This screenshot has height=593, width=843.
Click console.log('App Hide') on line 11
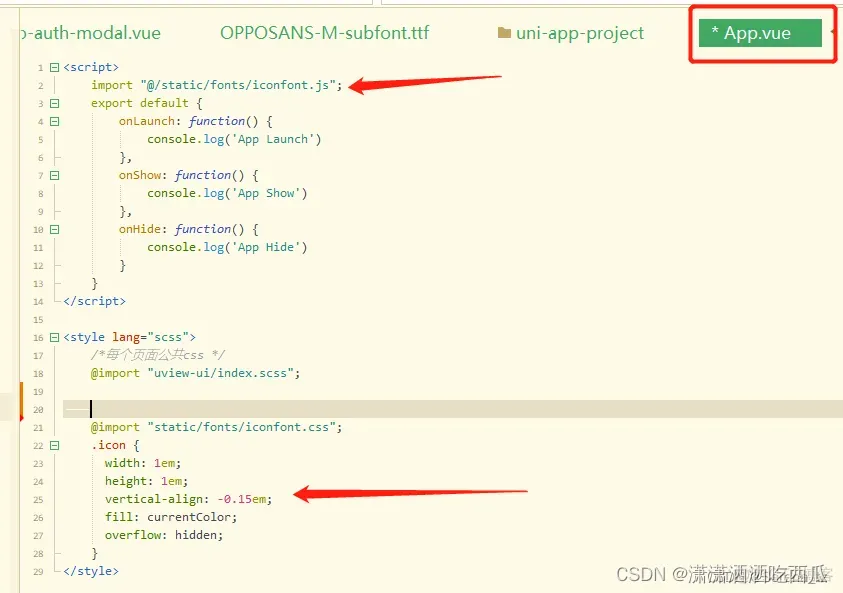[227, 247]
